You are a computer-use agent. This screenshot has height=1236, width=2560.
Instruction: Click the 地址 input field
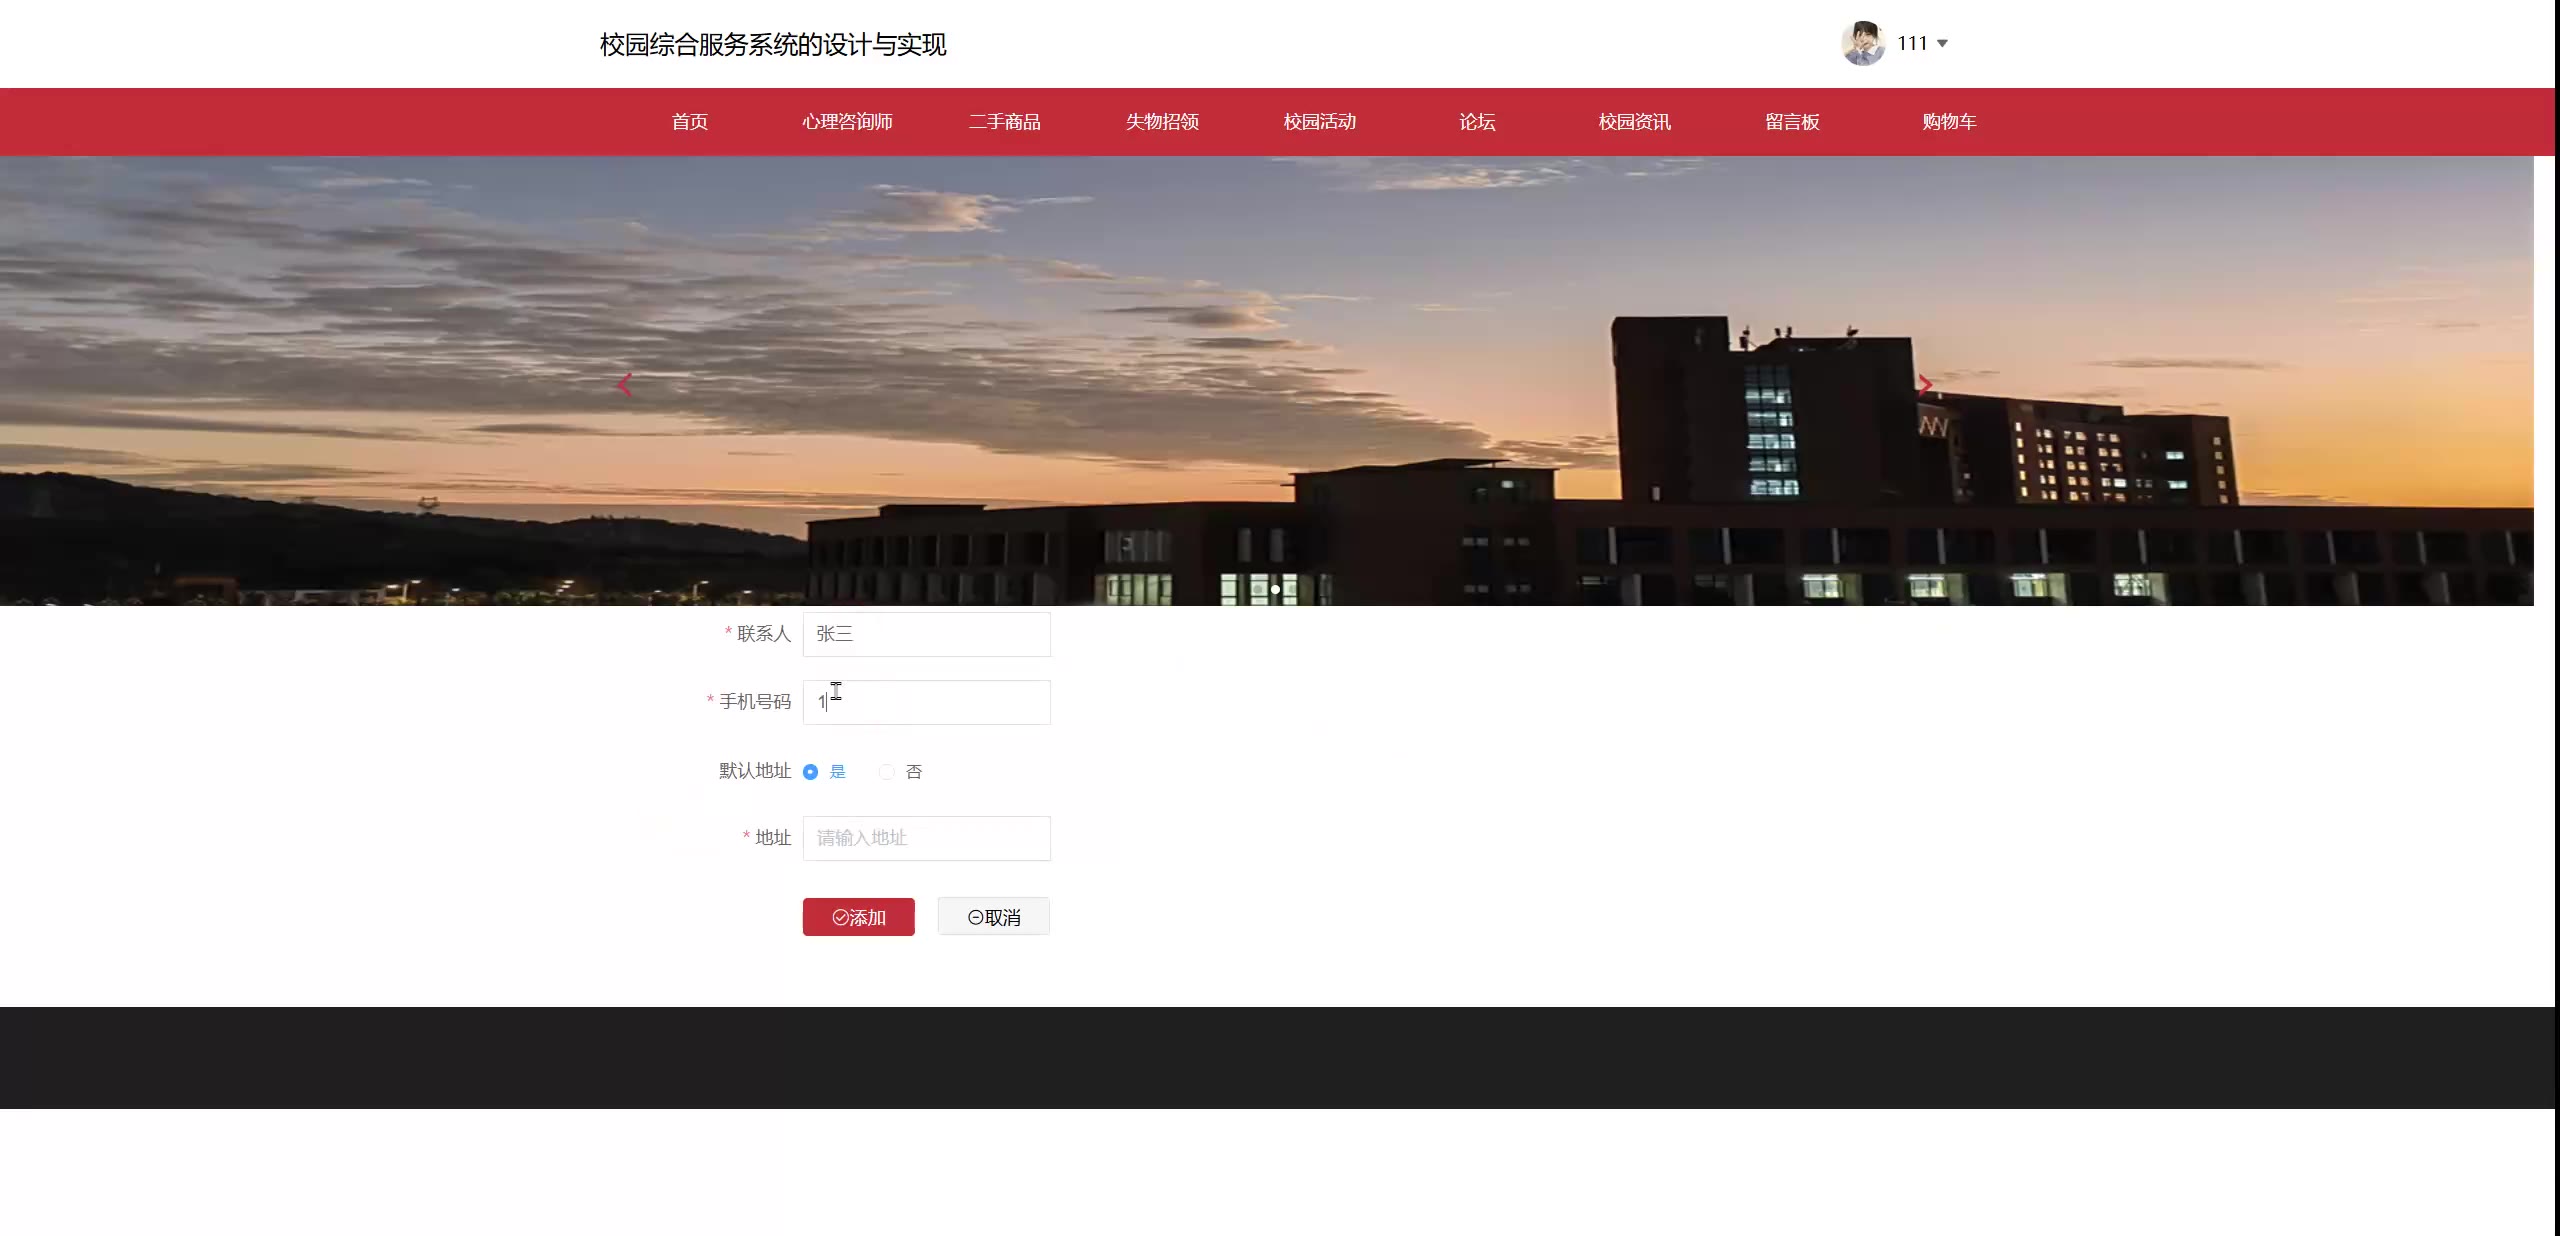pyautogui.click(x=926, y=838)
